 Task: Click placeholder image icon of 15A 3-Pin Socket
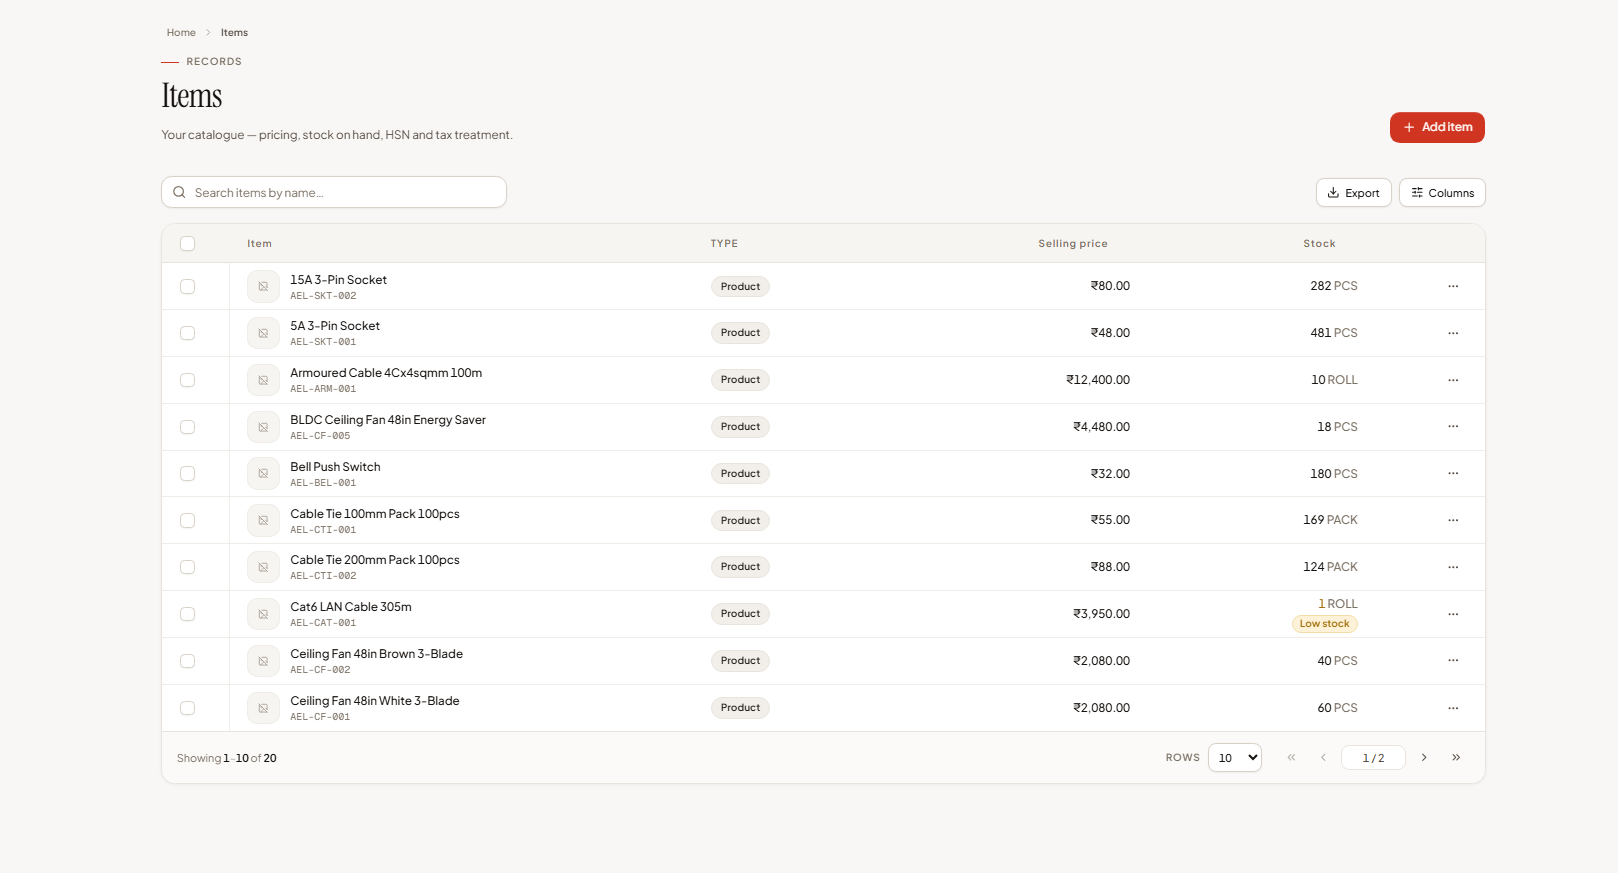[x=263, y=286]
